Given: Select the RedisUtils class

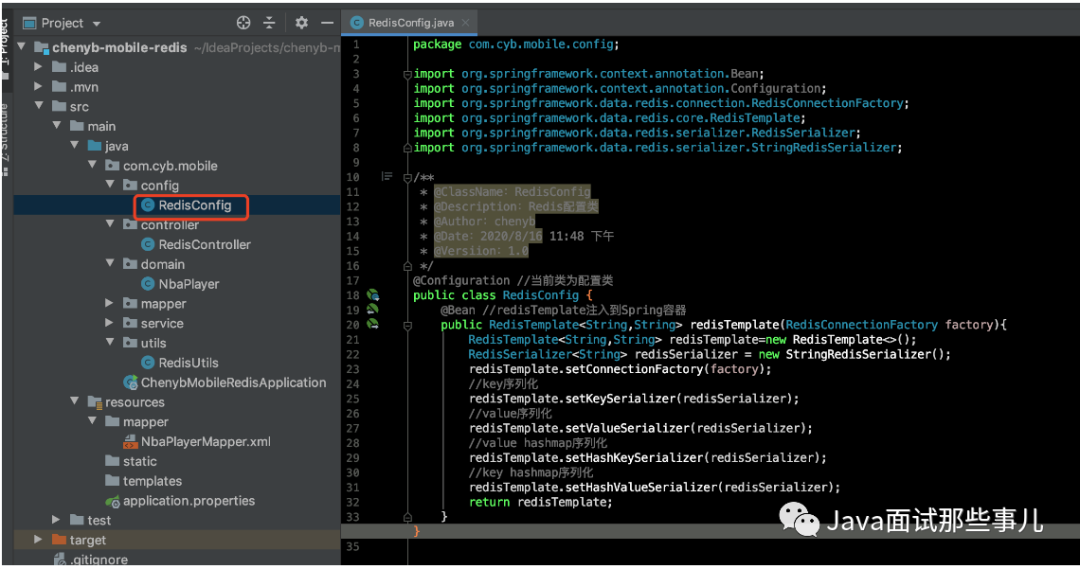Looking at the screenshot, I should click(188, 362).
